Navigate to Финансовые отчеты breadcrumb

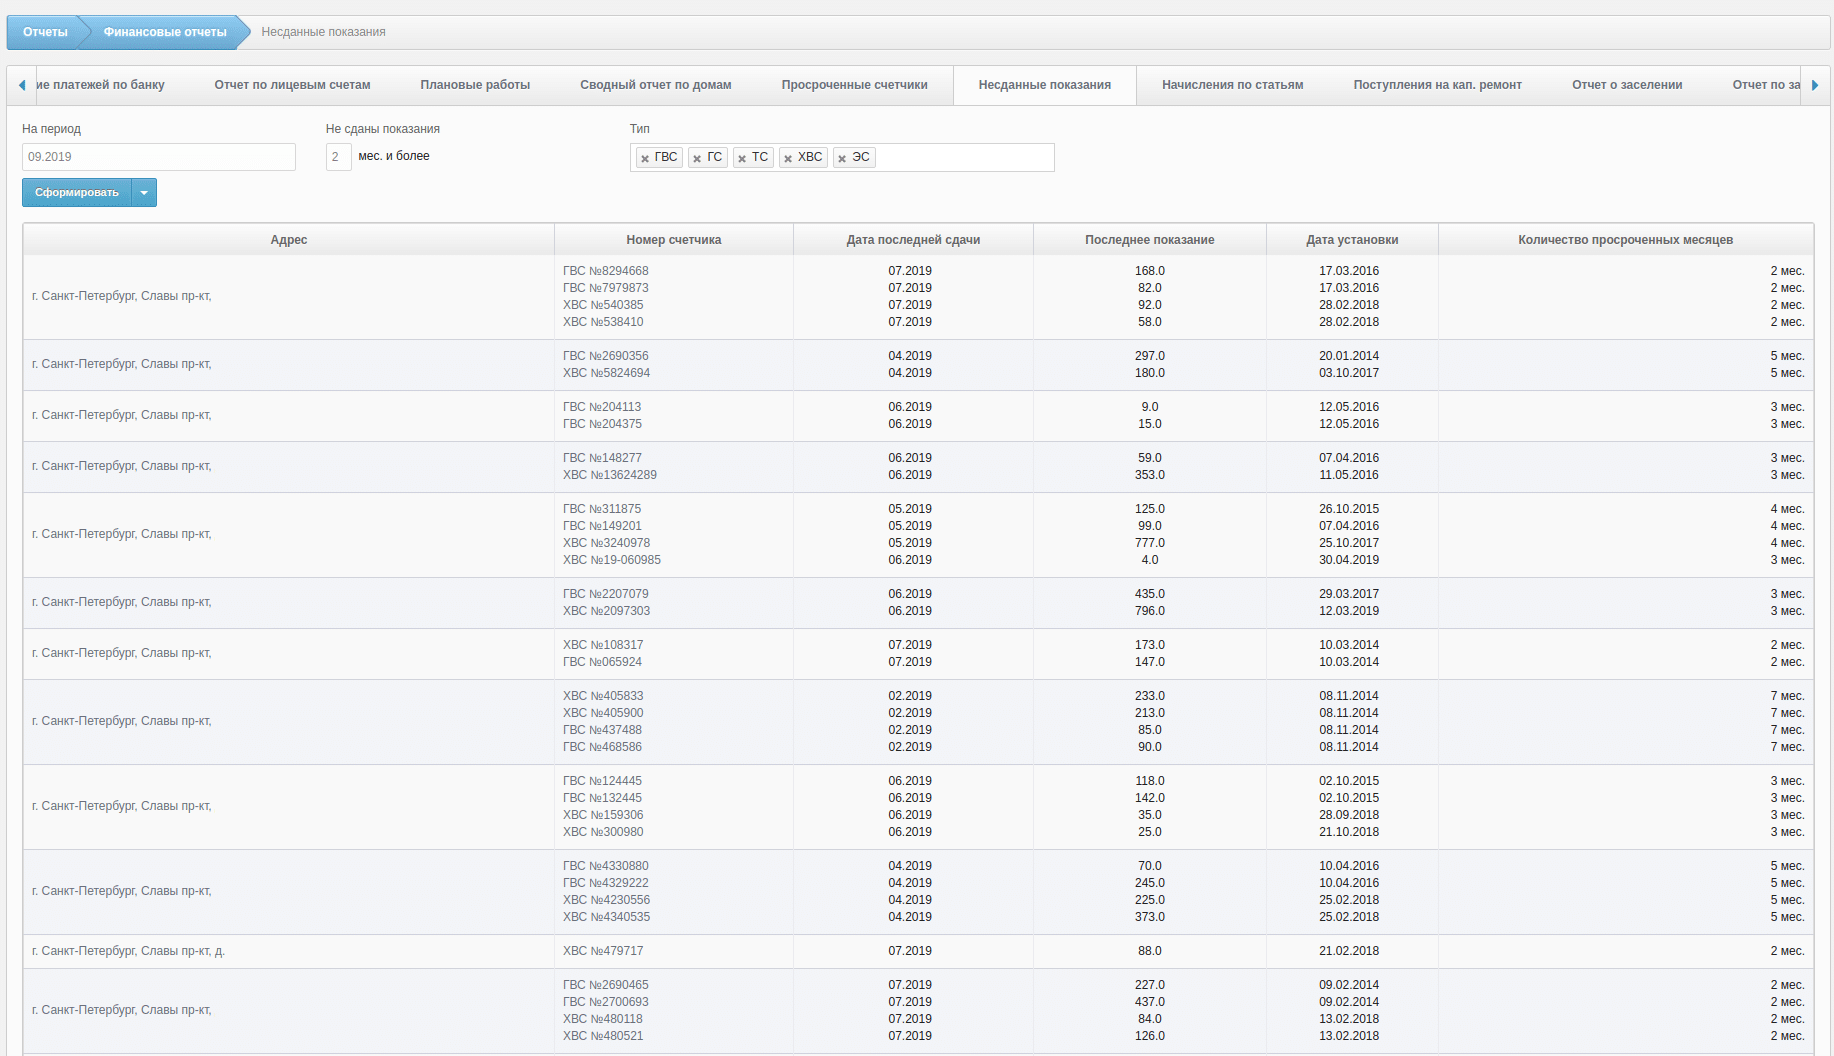(x=165, y=32)
